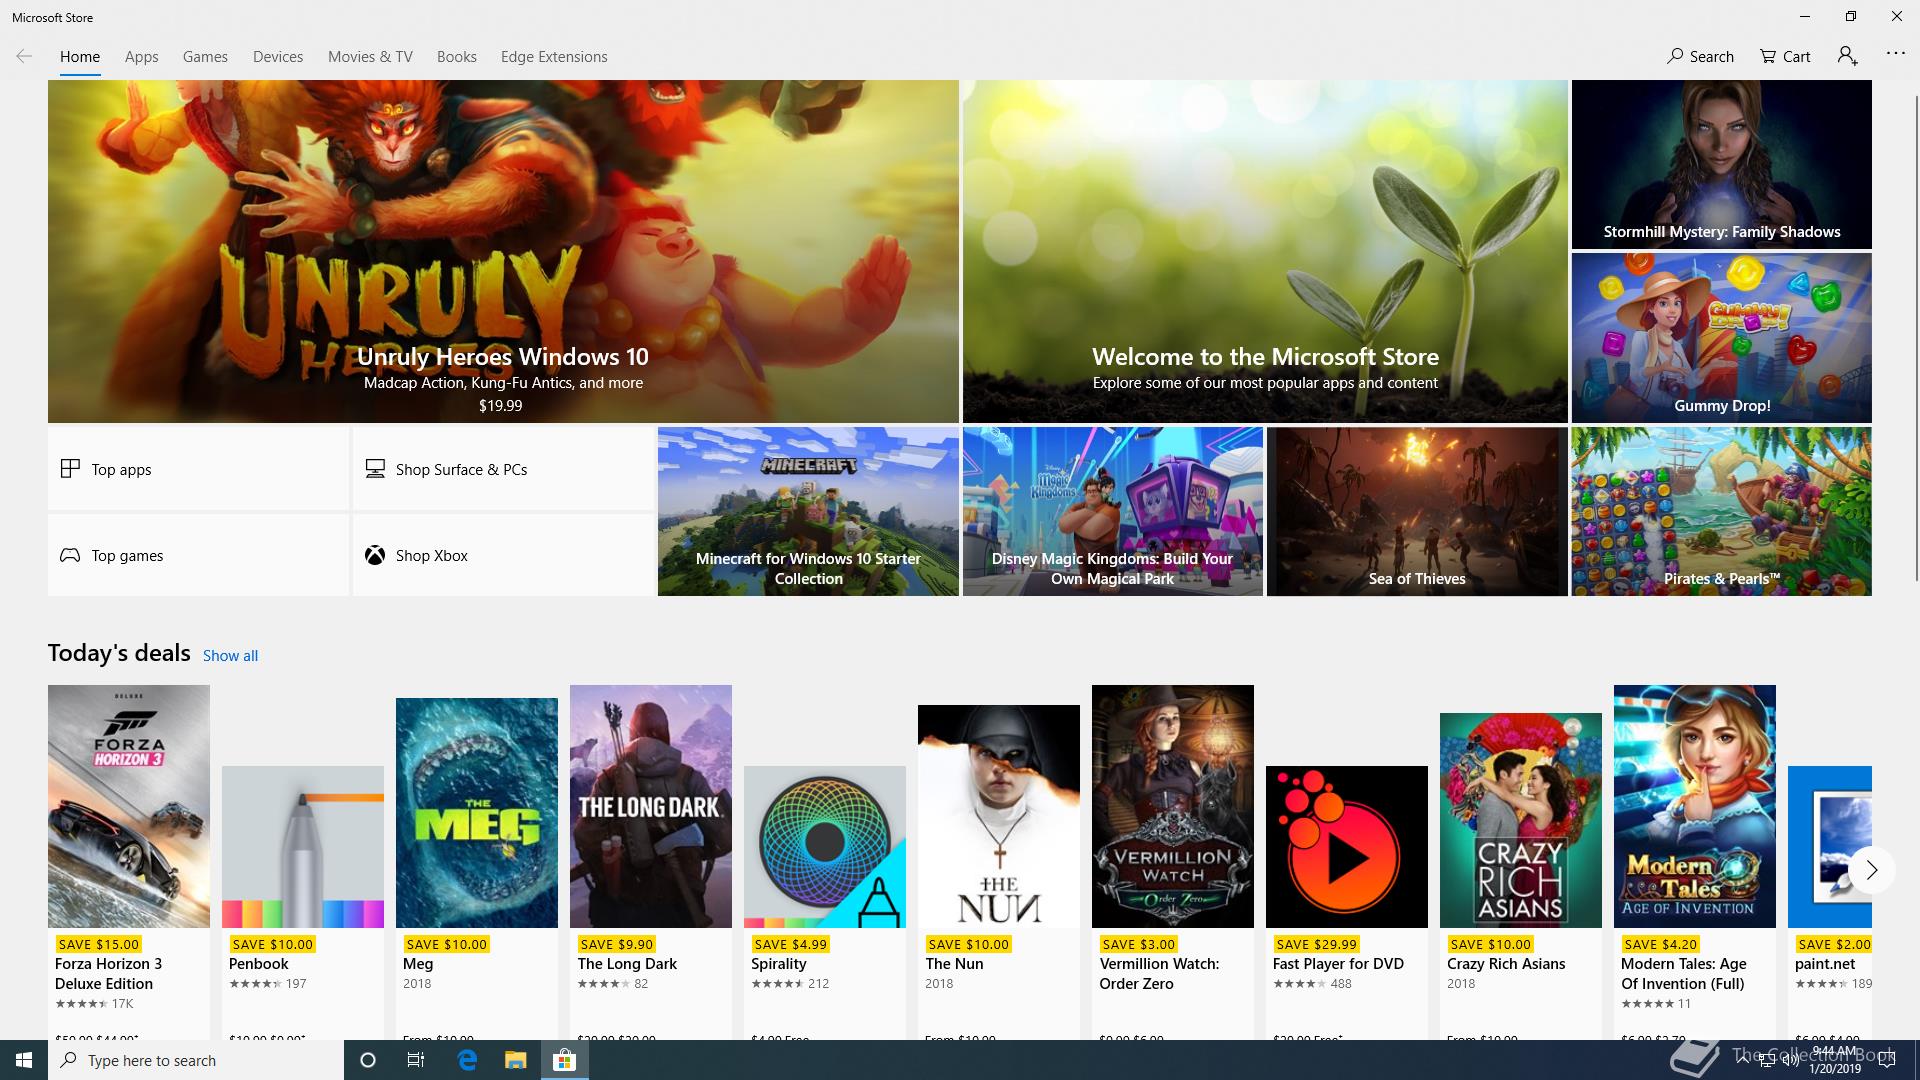
Task: Open the Search magnifier icon
Action: [x=1675, y=56]
